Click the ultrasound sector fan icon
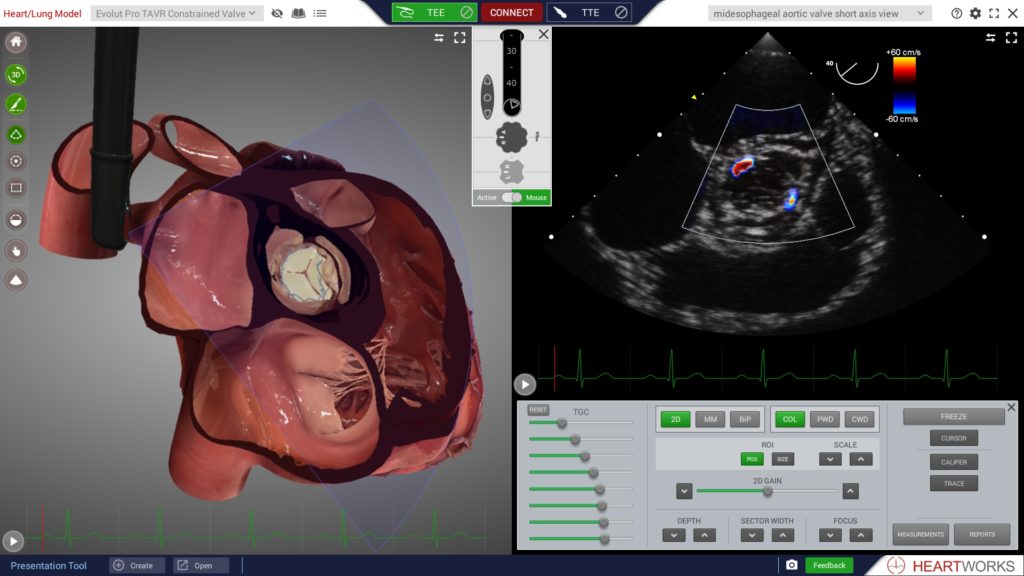1024x576 pixels. [x=16, y=280]
